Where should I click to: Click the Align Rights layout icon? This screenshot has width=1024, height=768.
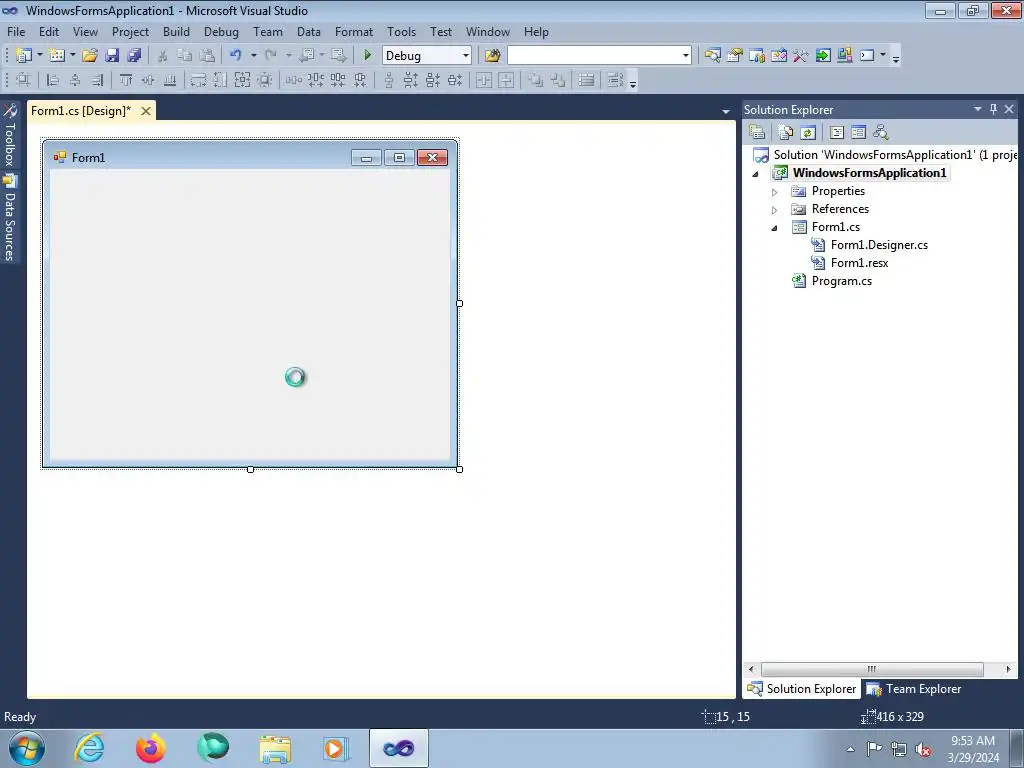[97, 80]
